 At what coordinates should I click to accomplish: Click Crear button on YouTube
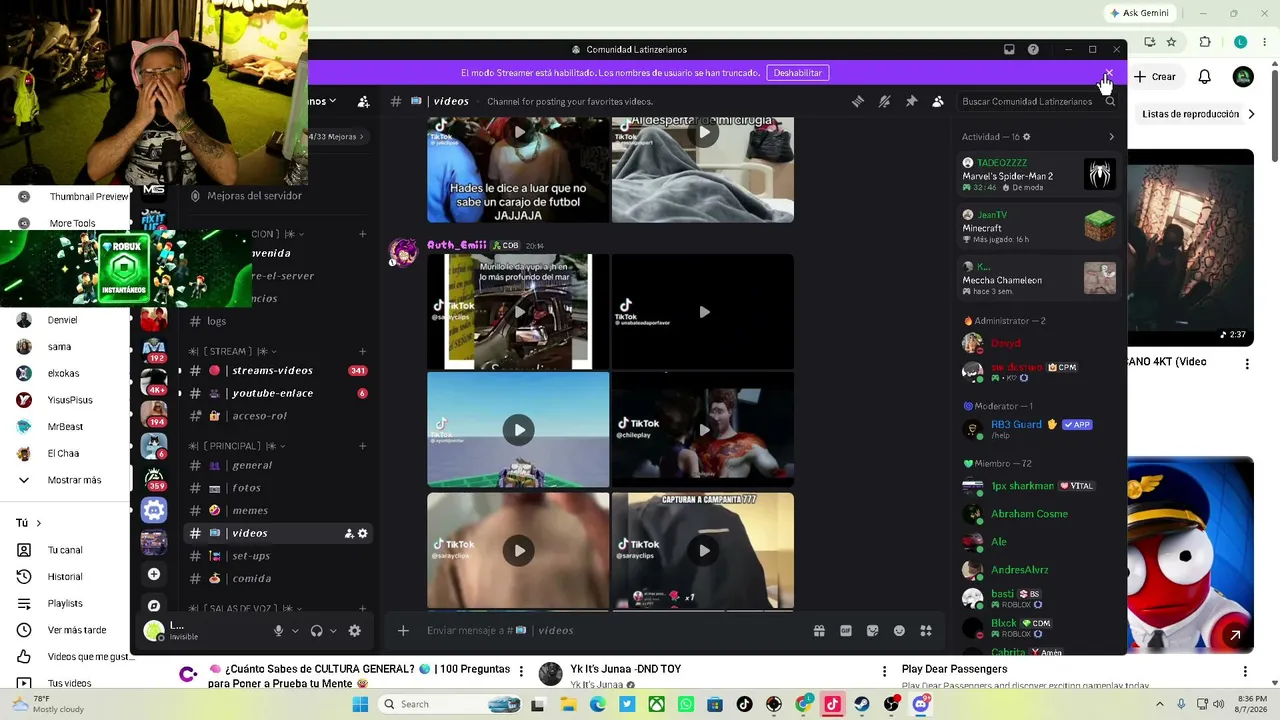(x=1155, y=77)
